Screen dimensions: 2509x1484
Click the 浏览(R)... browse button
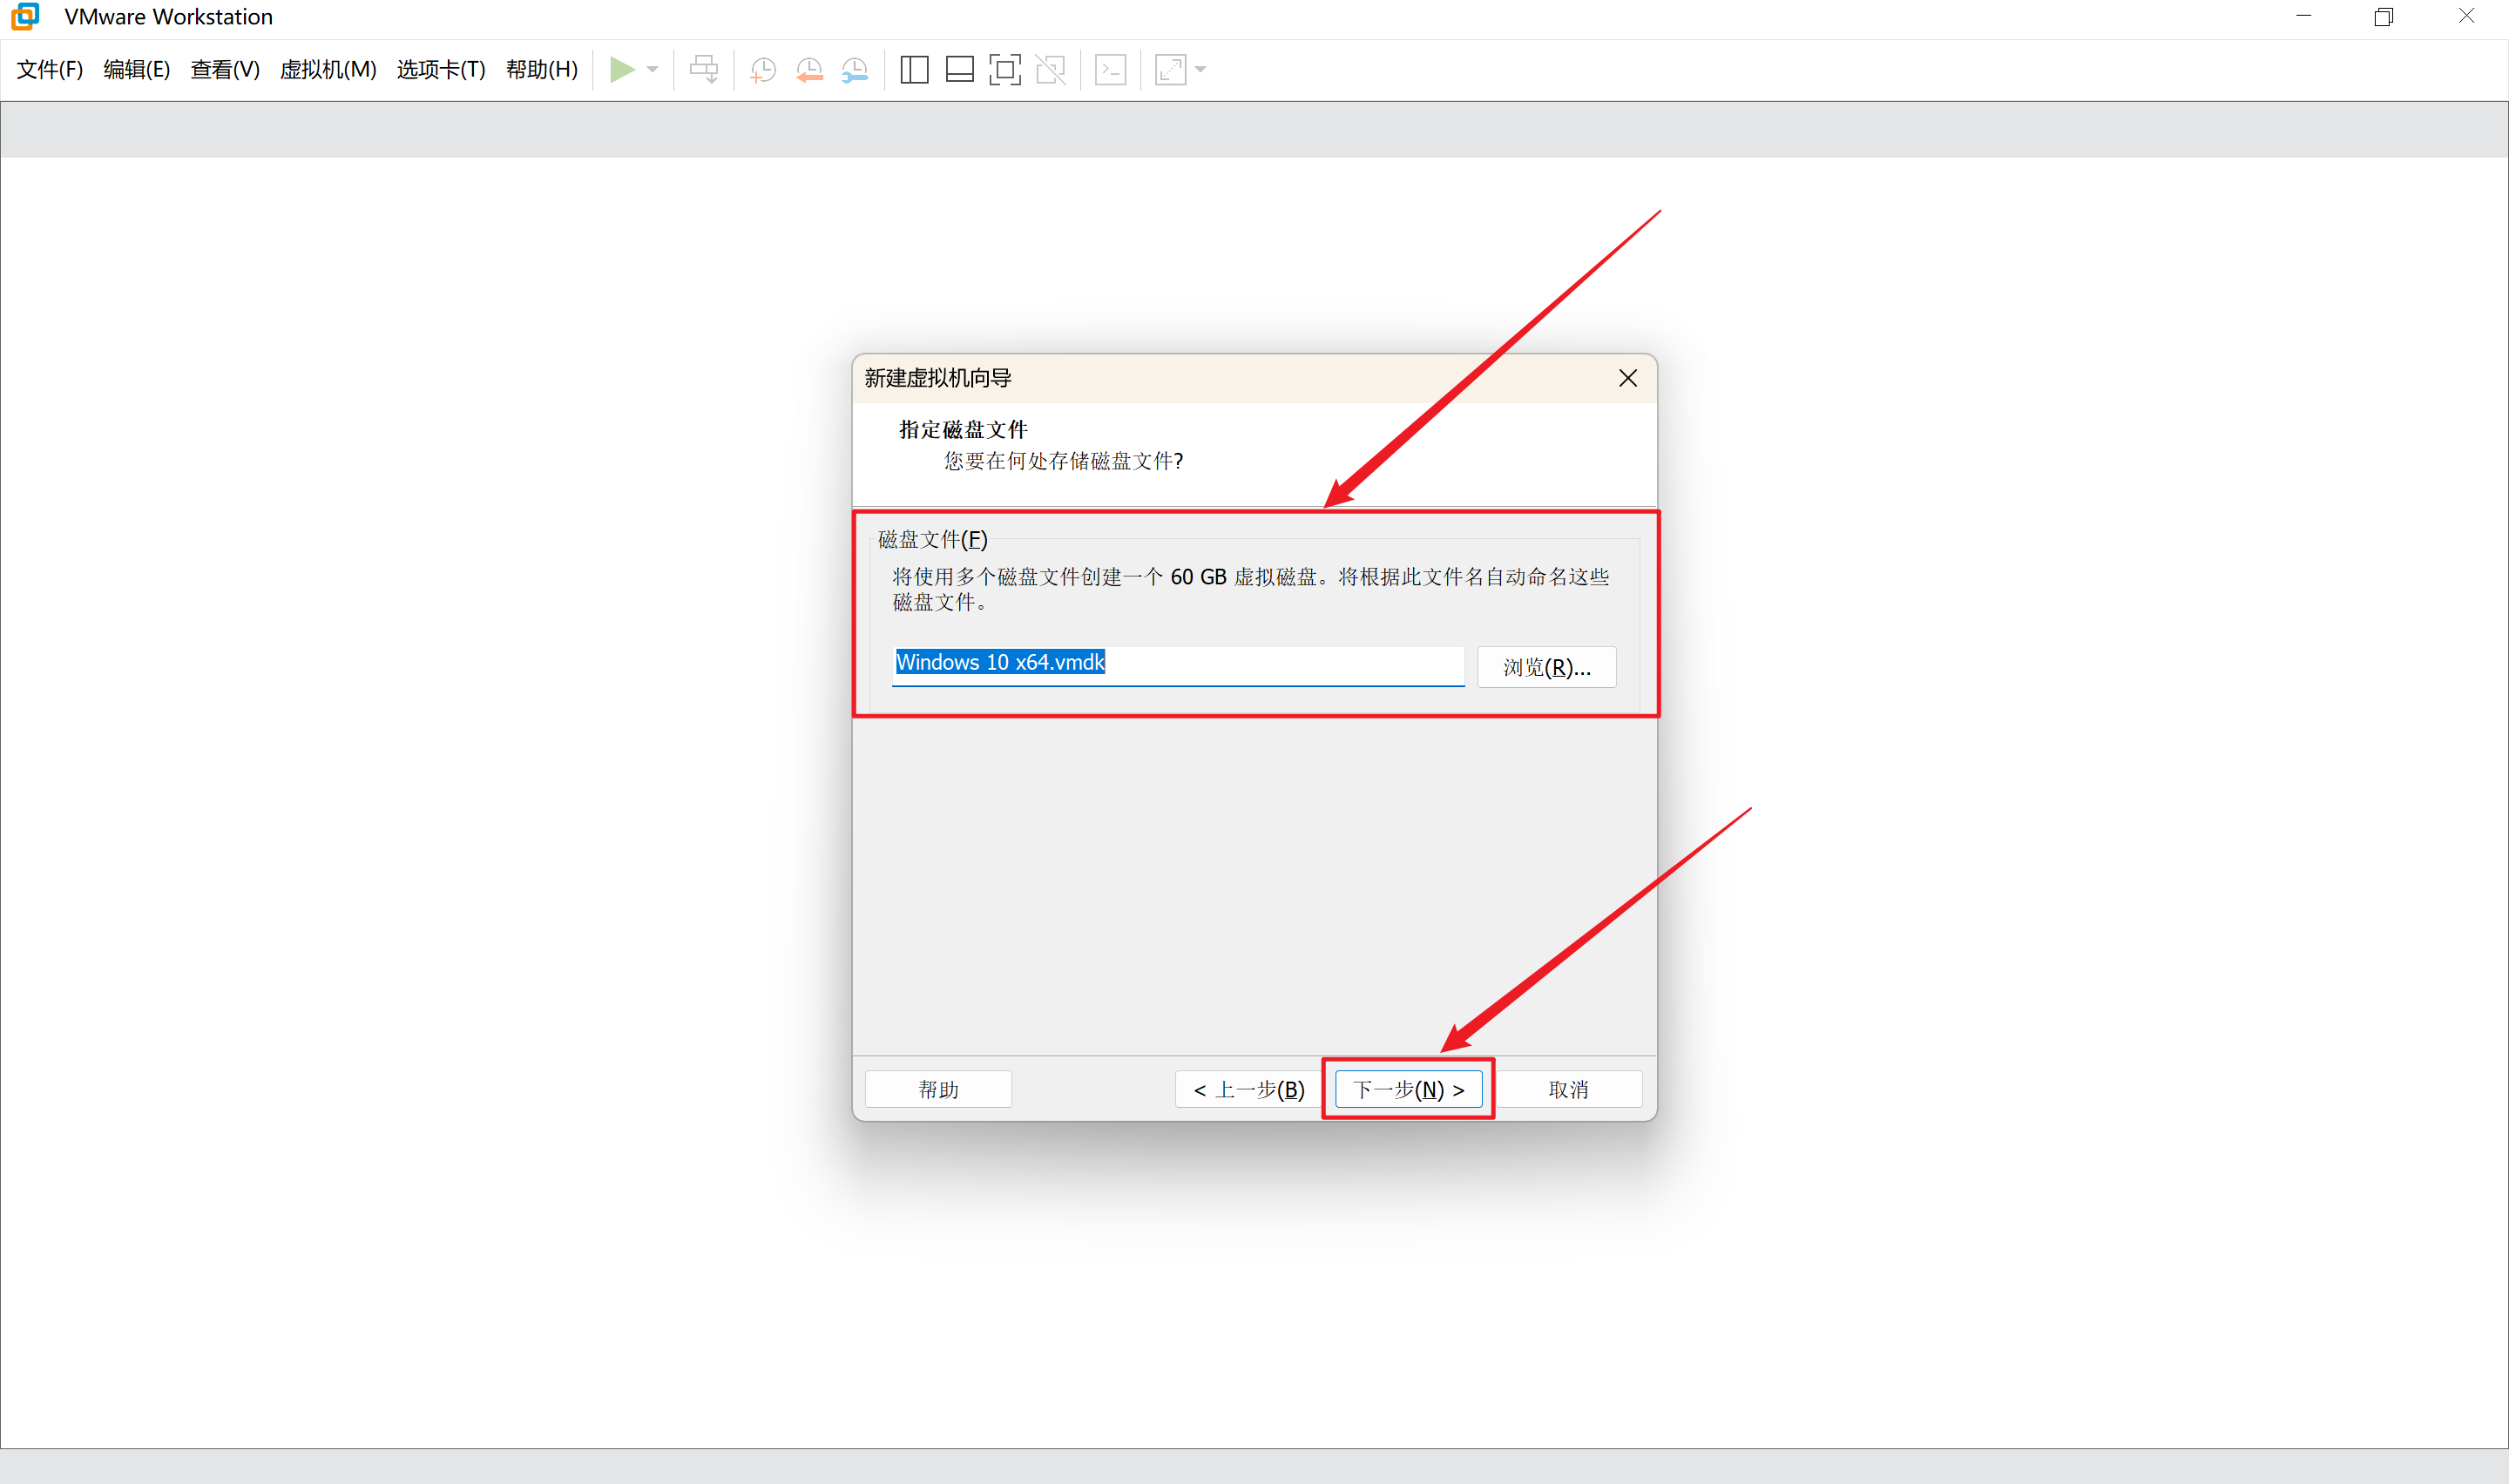point(1546,667)
